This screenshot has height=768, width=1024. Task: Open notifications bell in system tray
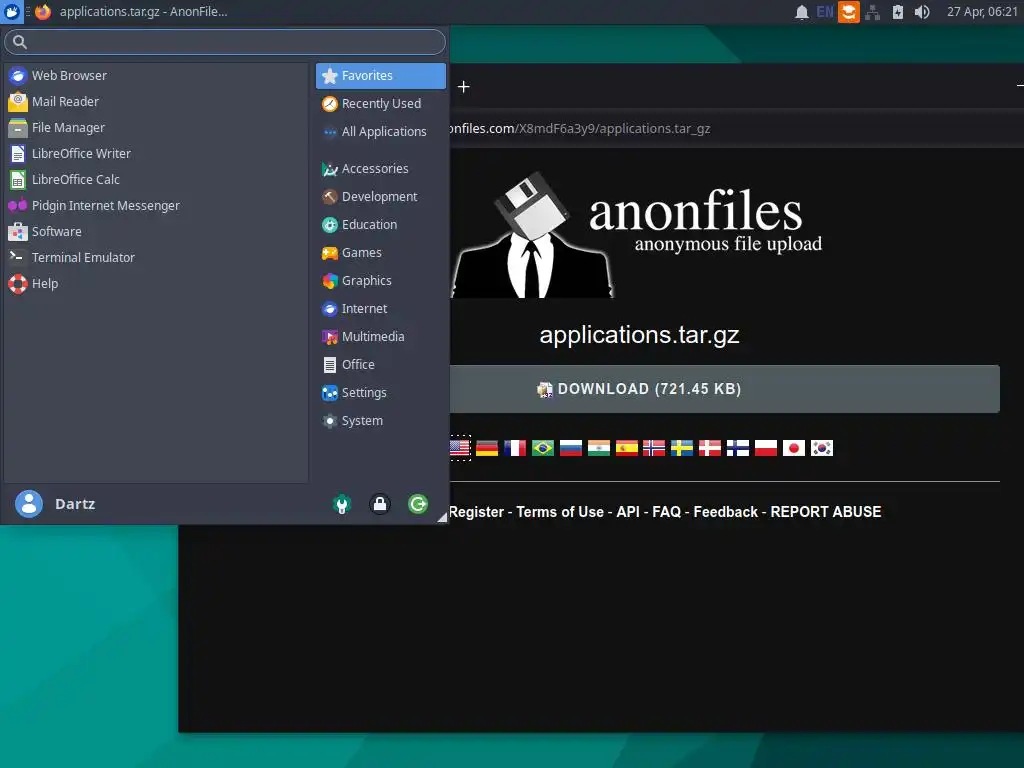click(x=801, y=12)
